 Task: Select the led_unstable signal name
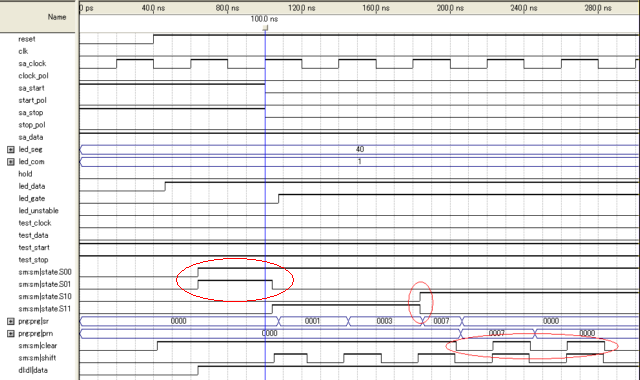(x=38, y=211)
